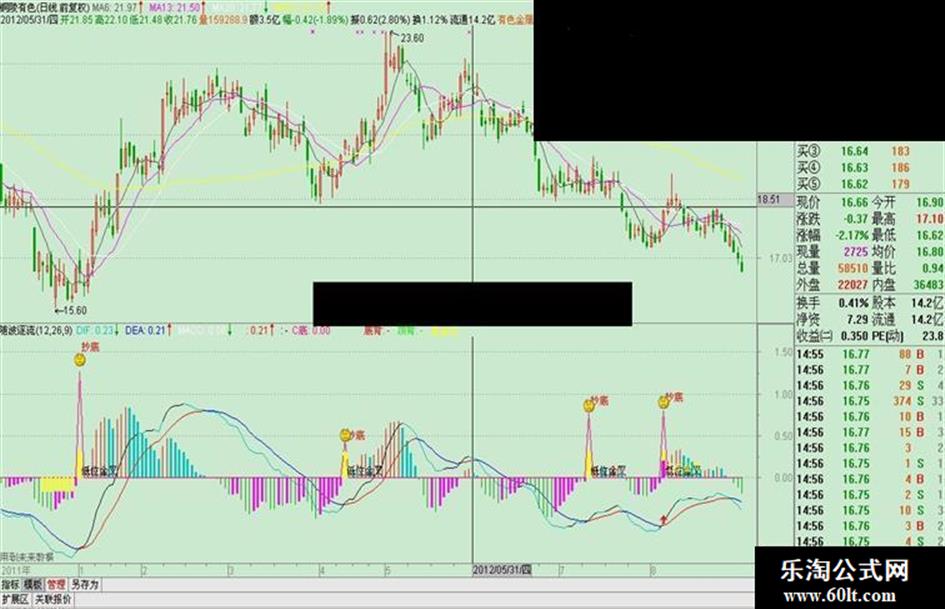Click the 低位金叉 label under the tallest spike
945x609 pixels.
click(x=99, y=472)
